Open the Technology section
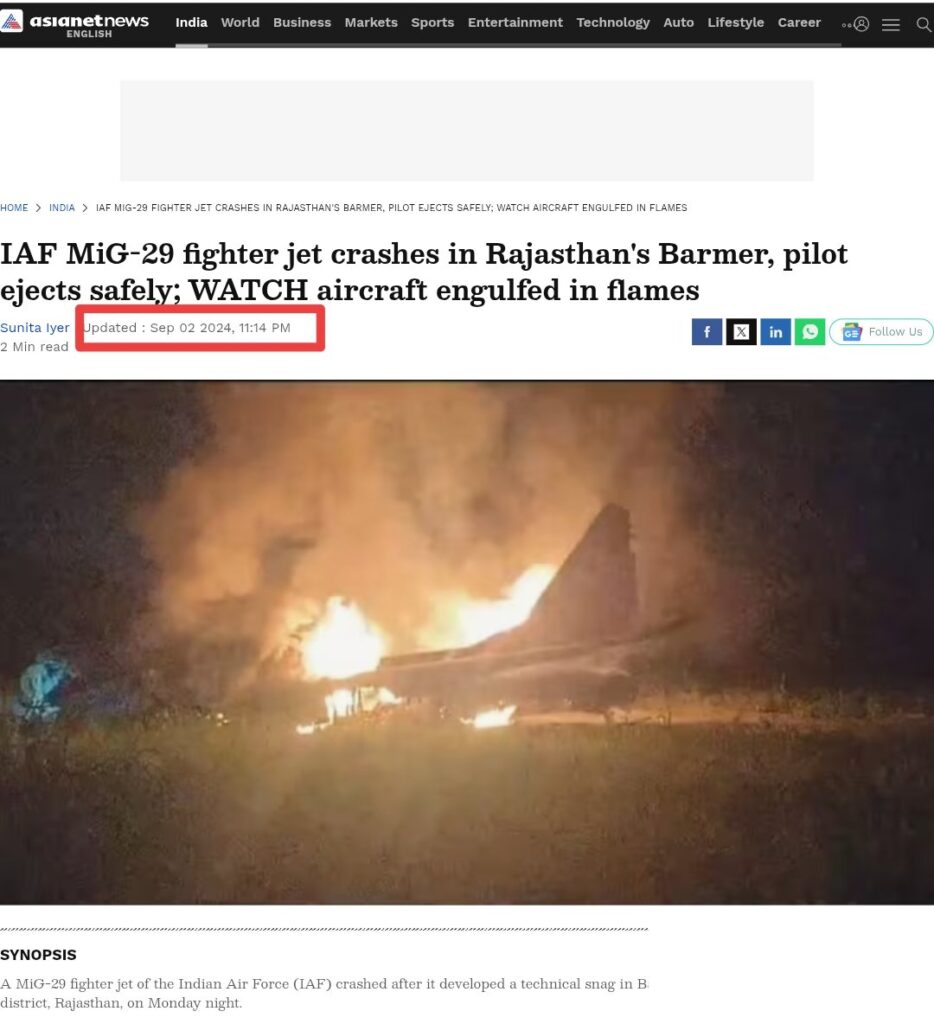The image size is (934, 1024). point(613,23)
